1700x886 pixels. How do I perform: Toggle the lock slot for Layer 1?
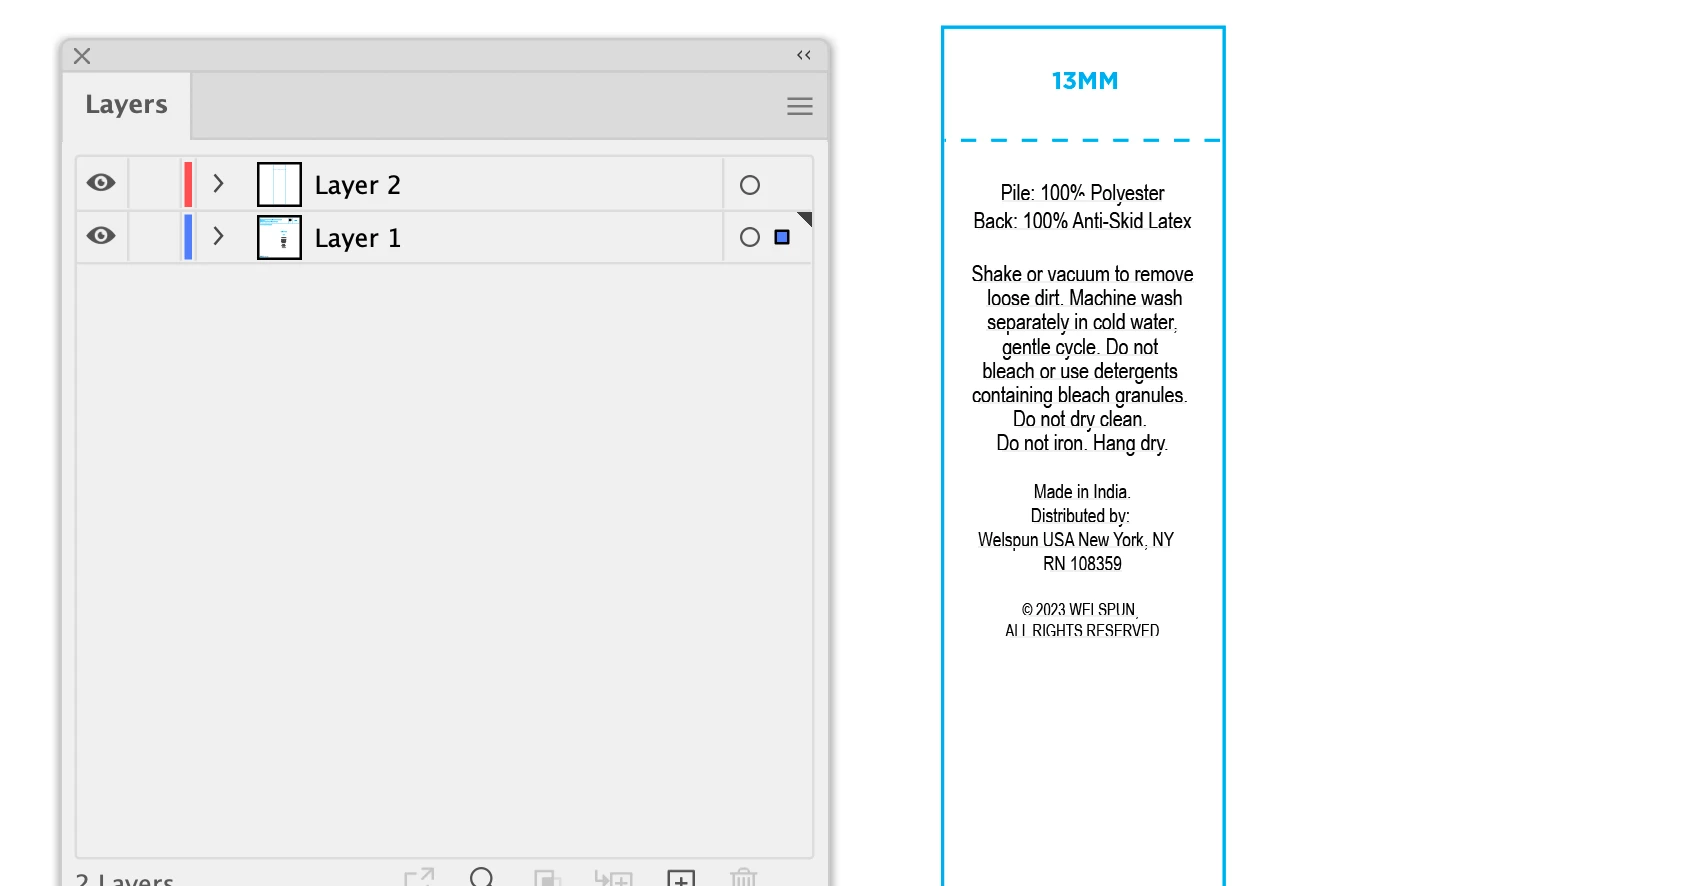[x=154, y=237]
